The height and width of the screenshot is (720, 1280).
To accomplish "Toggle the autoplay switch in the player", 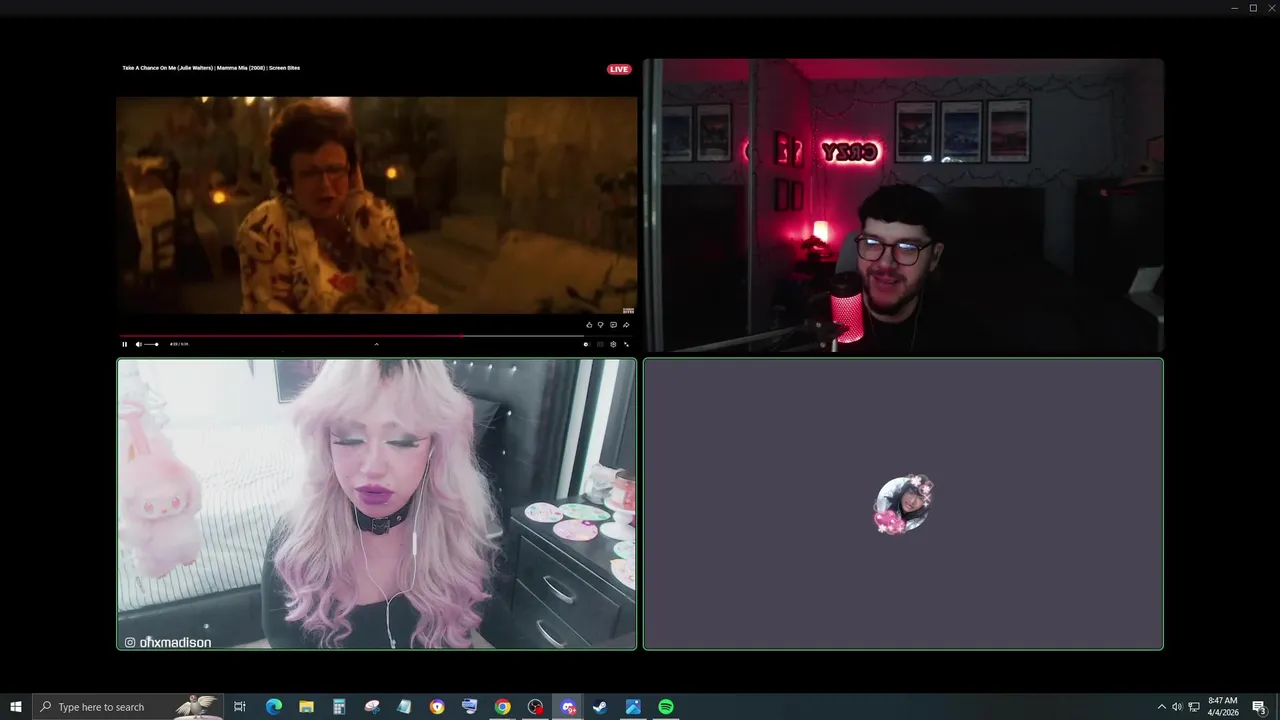I will [x=587, y=344].
